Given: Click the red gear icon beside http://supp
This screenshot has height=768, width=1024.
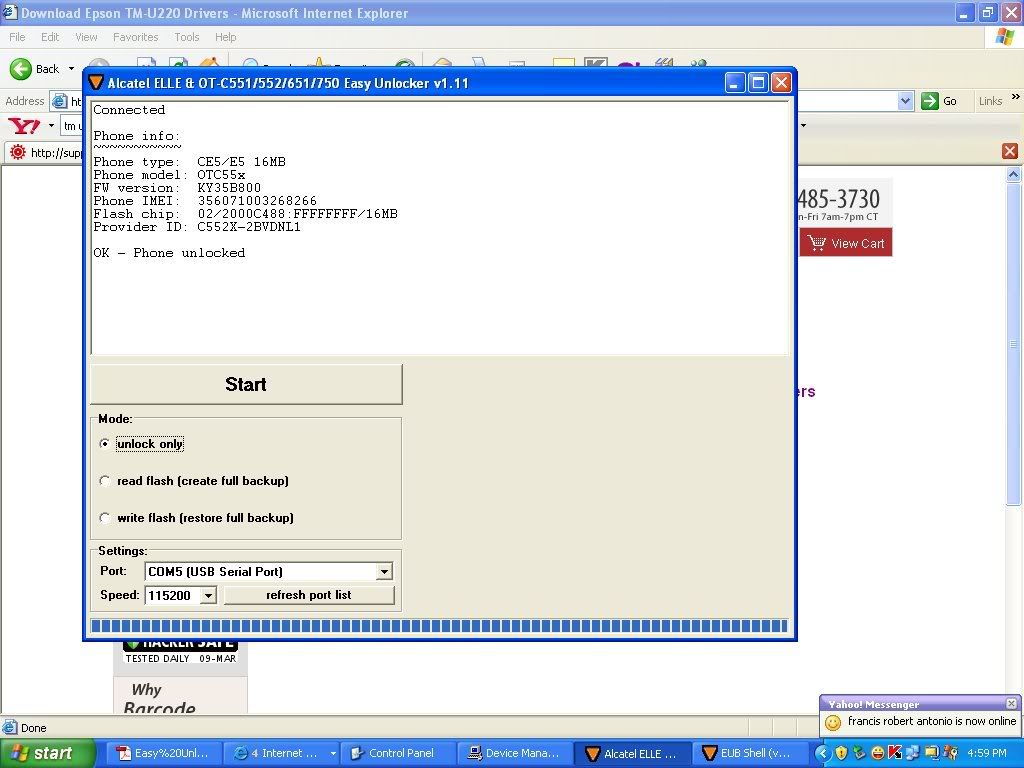Looking at the screenshot, I should tap(18, 152).
